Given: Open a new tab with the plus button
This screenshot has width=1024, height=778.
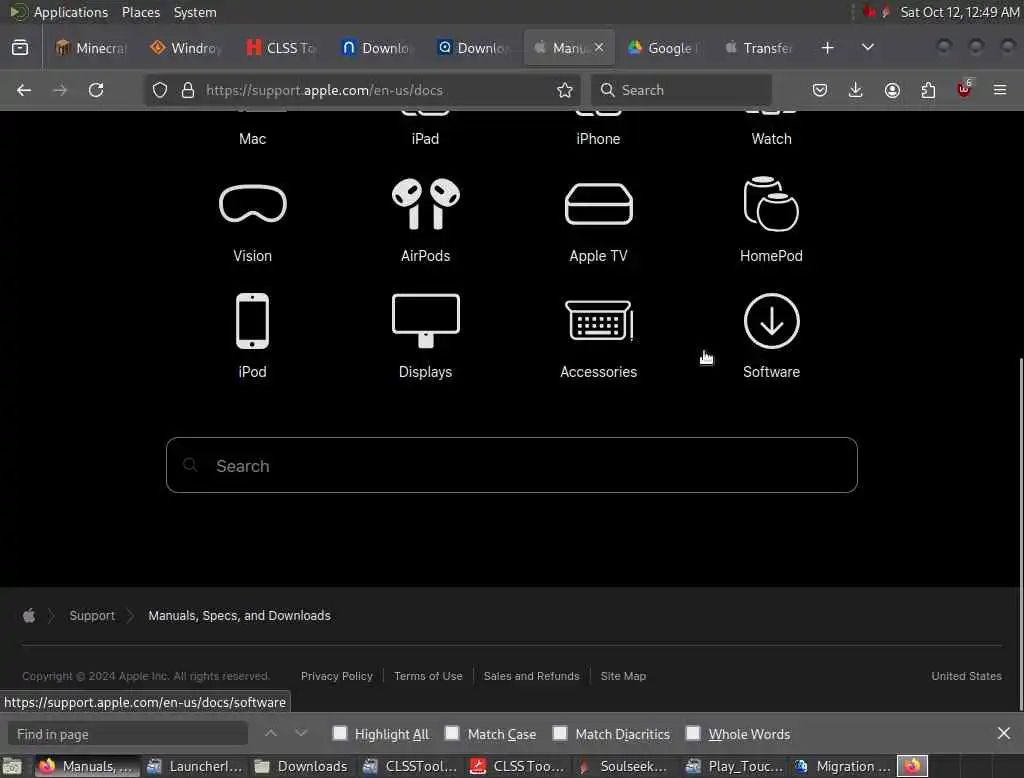Looking at the screenshot, I should [827, 48].
